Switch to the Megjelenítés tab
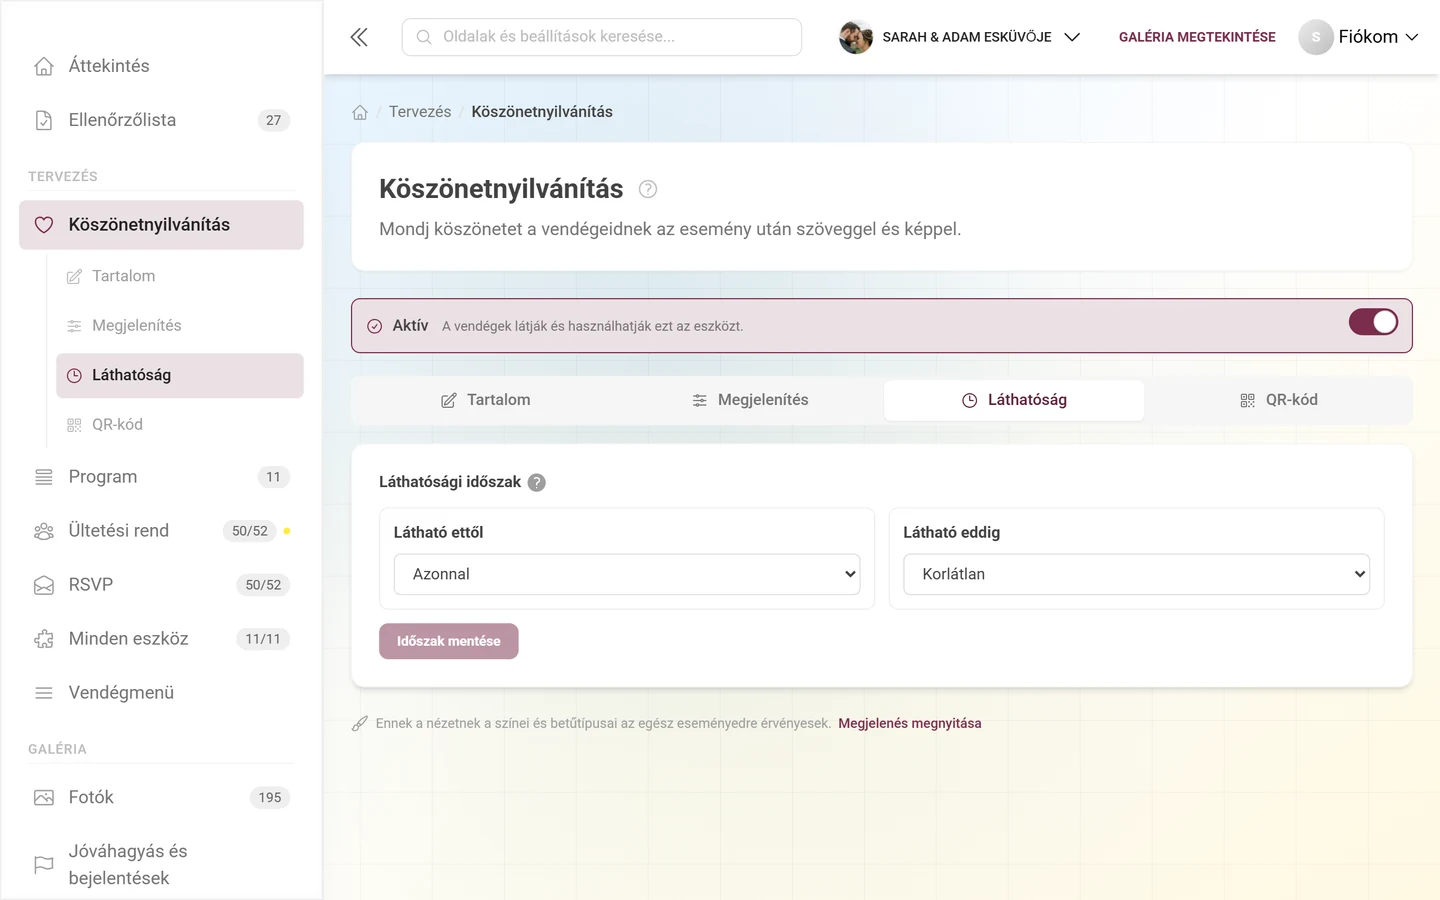The height and width of the screenshot is (900, 1440). (750, 400)
